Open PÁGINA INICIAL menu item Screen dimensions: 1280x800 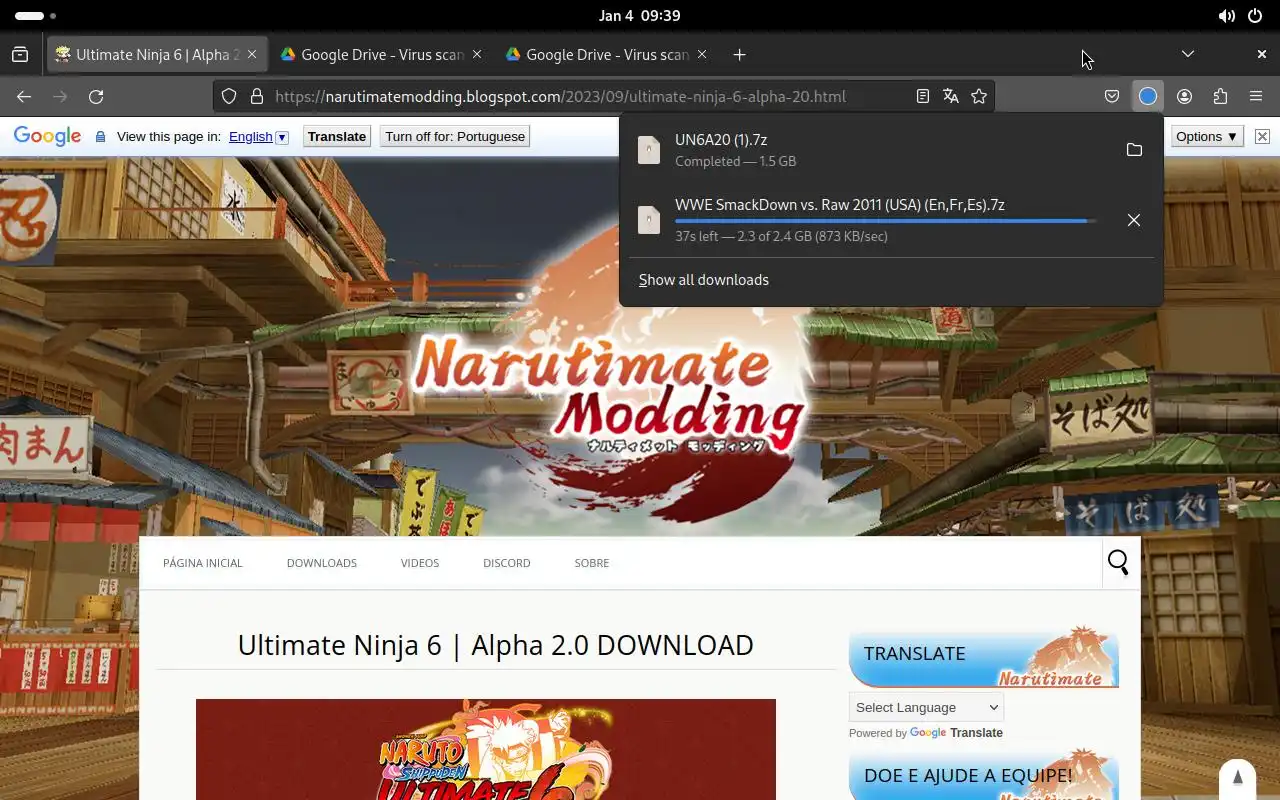click(203, 563)
